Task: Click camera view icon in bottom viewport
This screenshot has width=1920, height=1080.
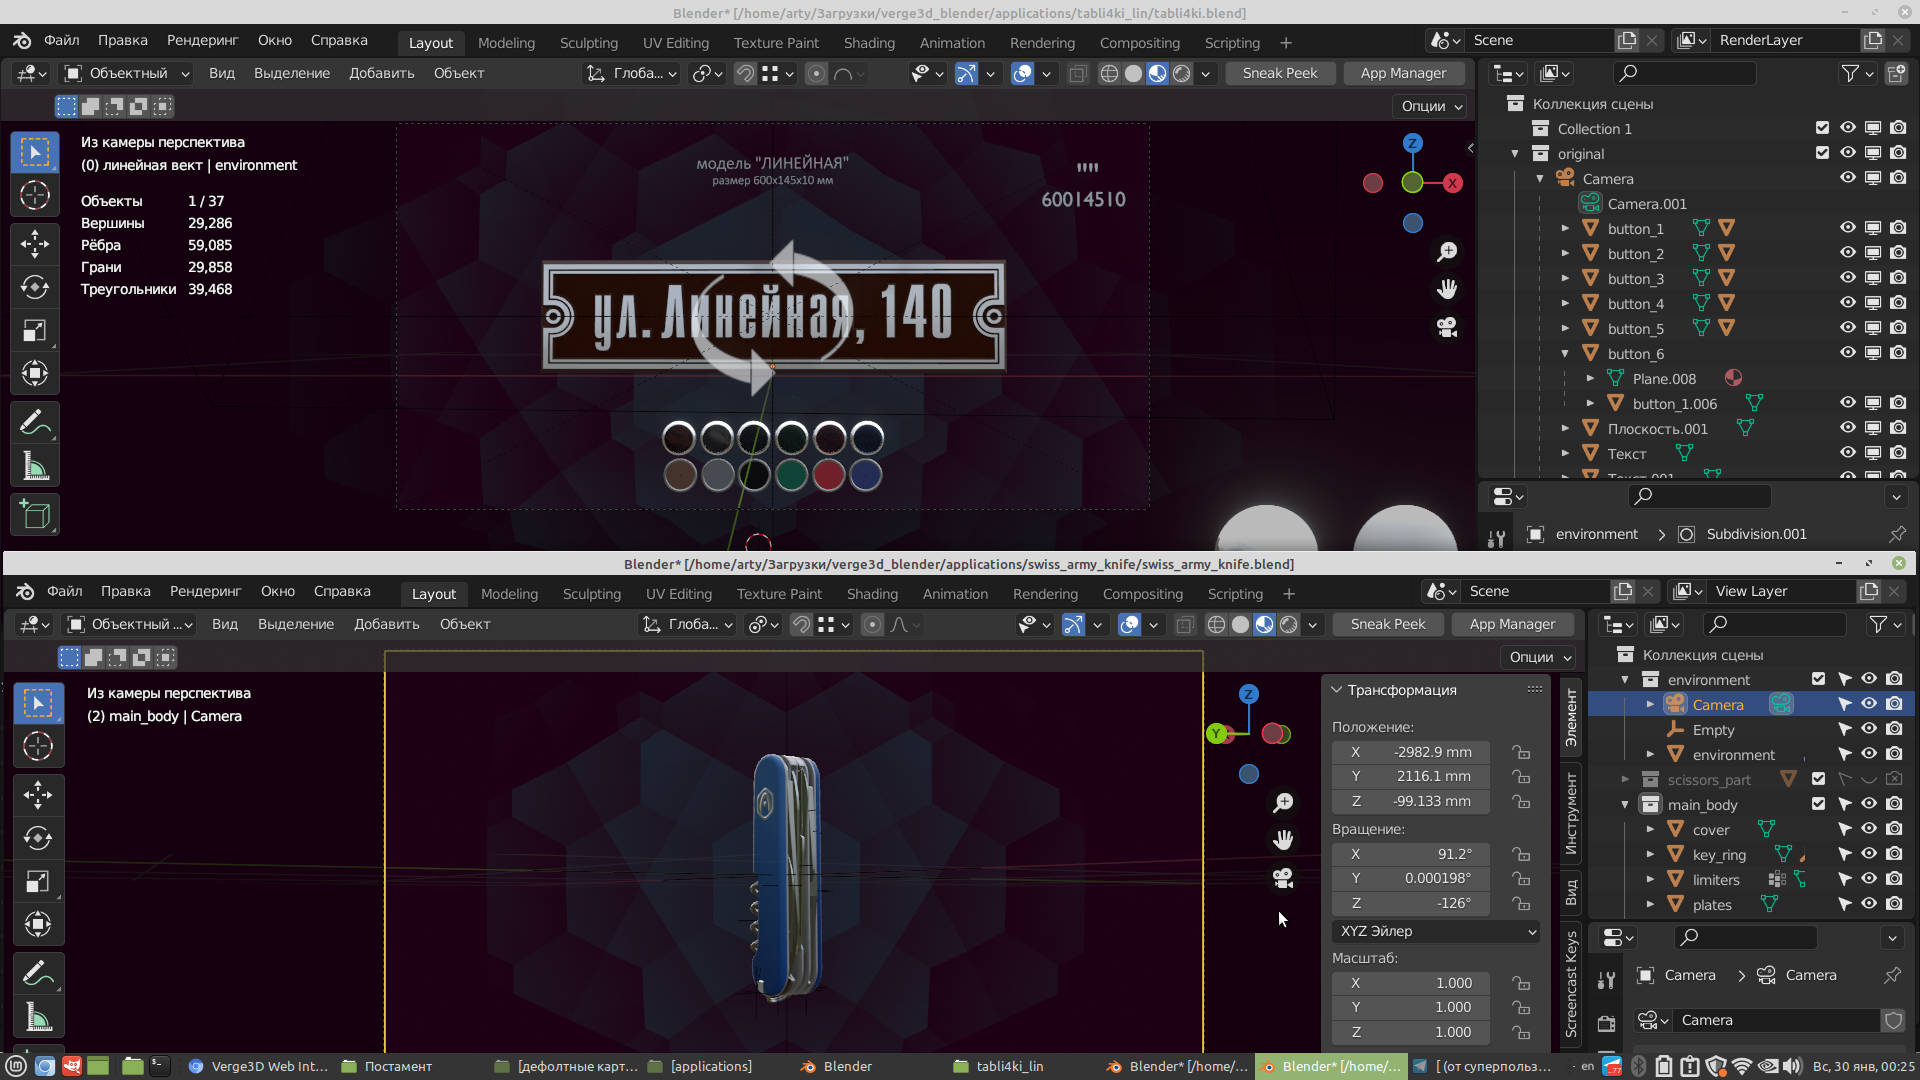Action: [1283, 878]
